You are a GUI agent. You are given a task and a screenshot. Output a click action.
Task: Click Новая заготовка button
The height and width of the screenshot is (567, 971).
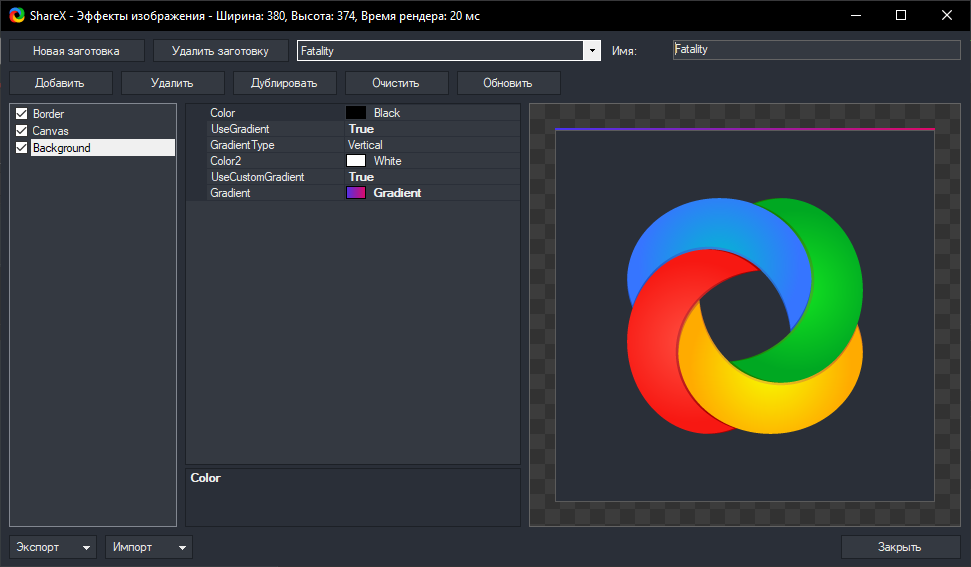point(77,51)
